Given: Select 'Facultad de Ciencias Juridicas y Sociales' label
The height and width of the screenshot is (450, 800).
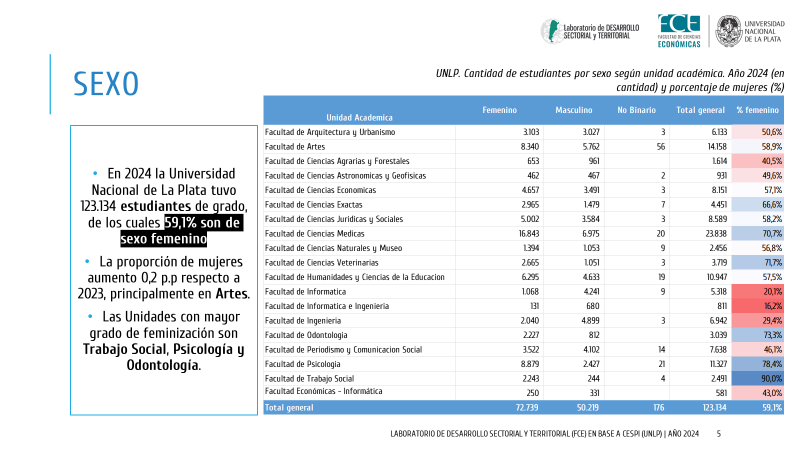Looking at the screenshot, I should (334, 219).
